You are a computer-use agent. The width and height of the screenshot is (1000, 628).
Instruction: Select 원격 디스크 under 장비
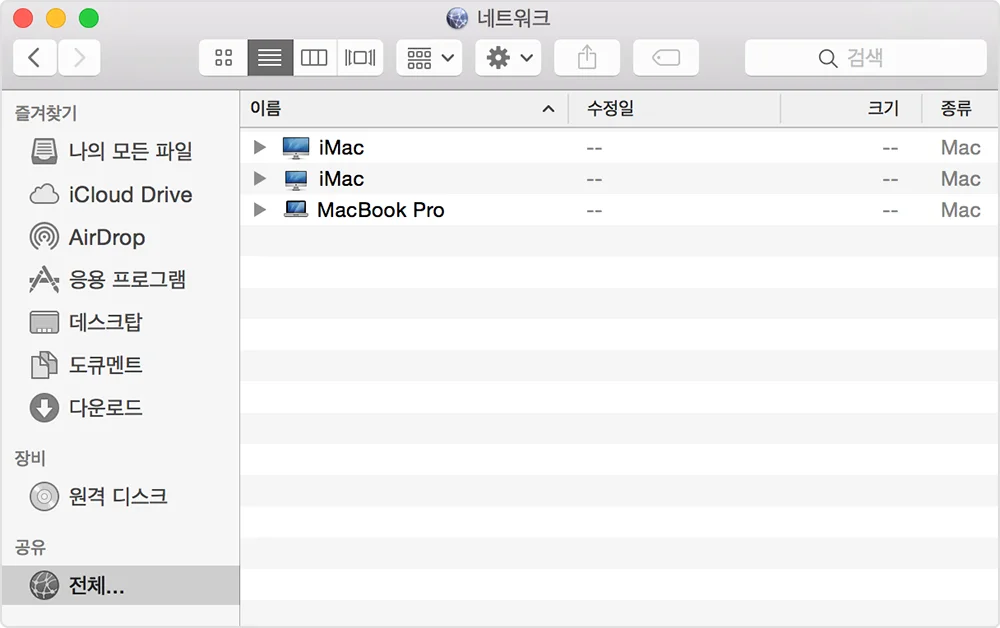coord(117,496)
